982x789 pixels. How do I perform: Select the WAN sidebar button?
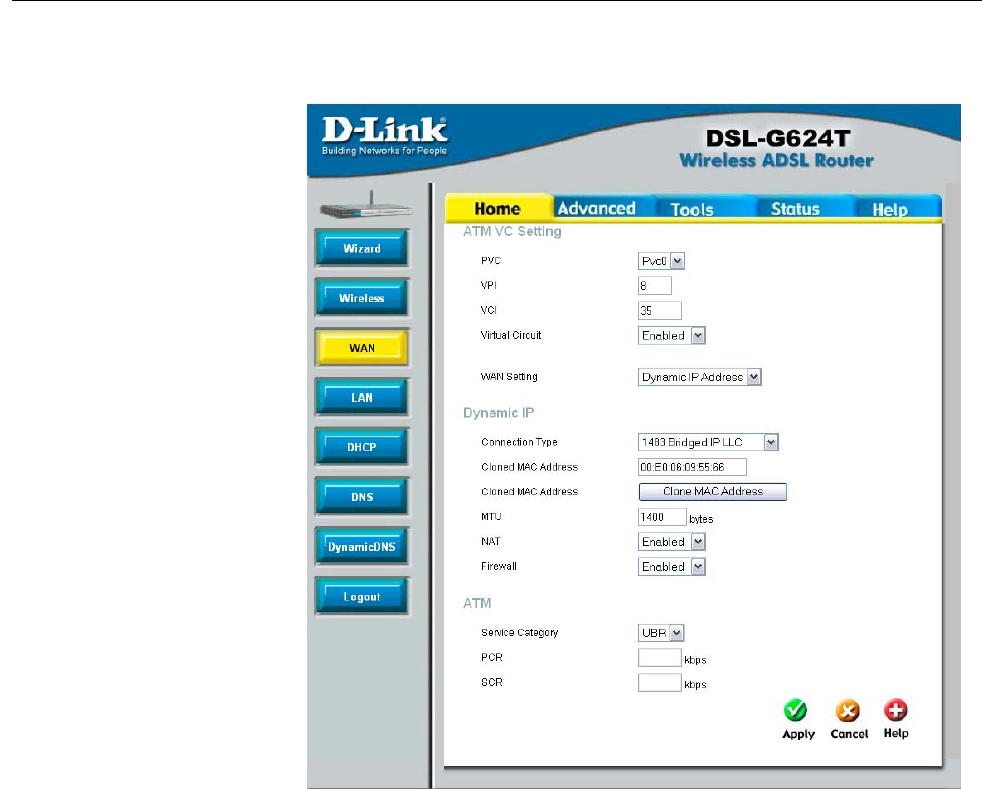(362, 348)
